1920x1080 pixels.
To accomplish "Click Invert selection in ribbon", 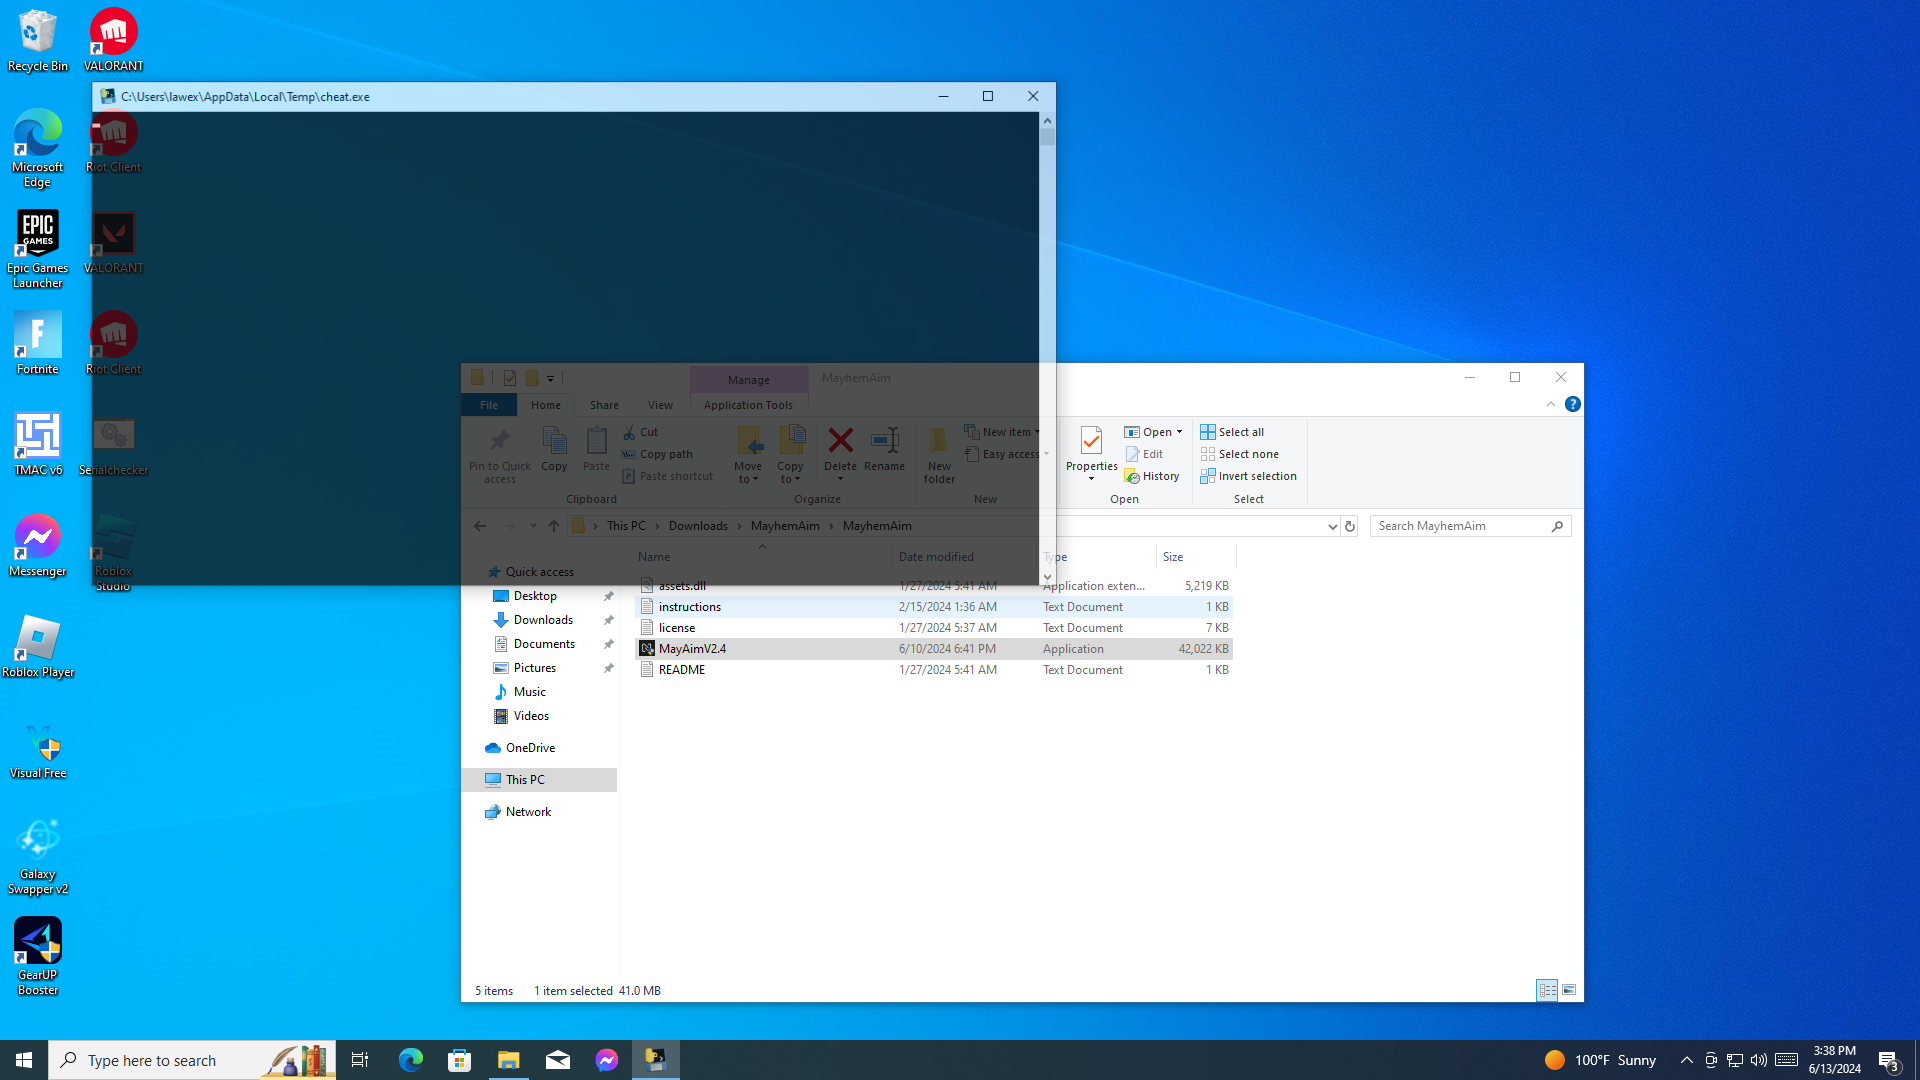I will pyautogui.click(x=1248, y=477).
